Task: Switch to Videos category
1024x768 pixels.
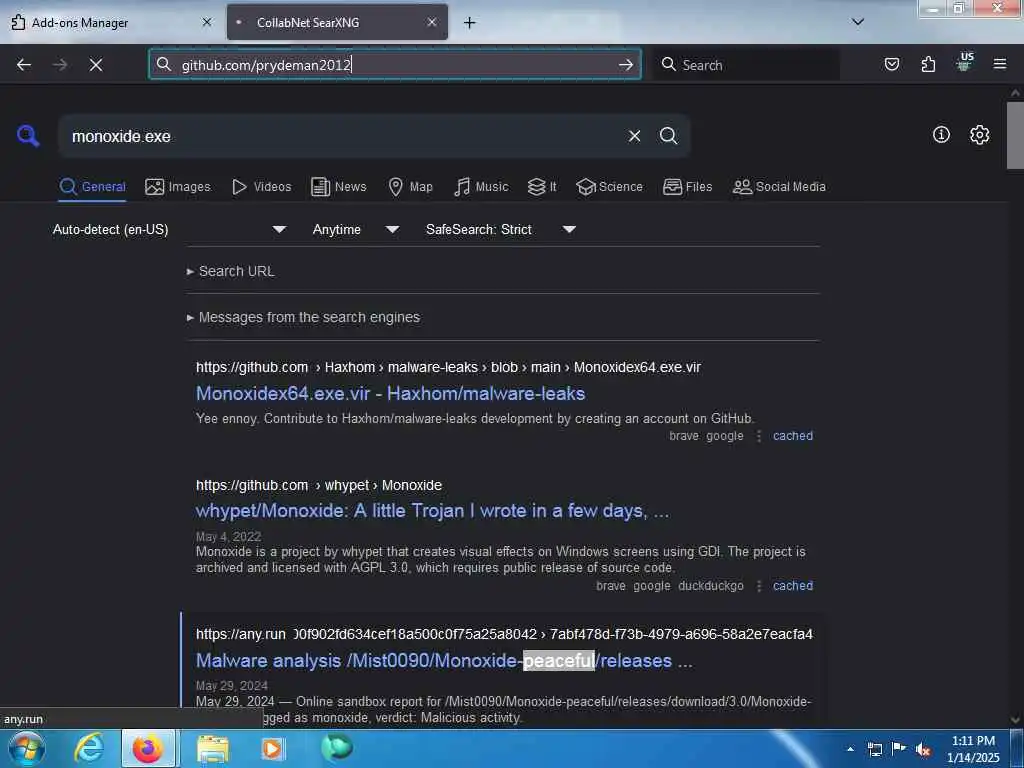Action: (x=262, y=187)
